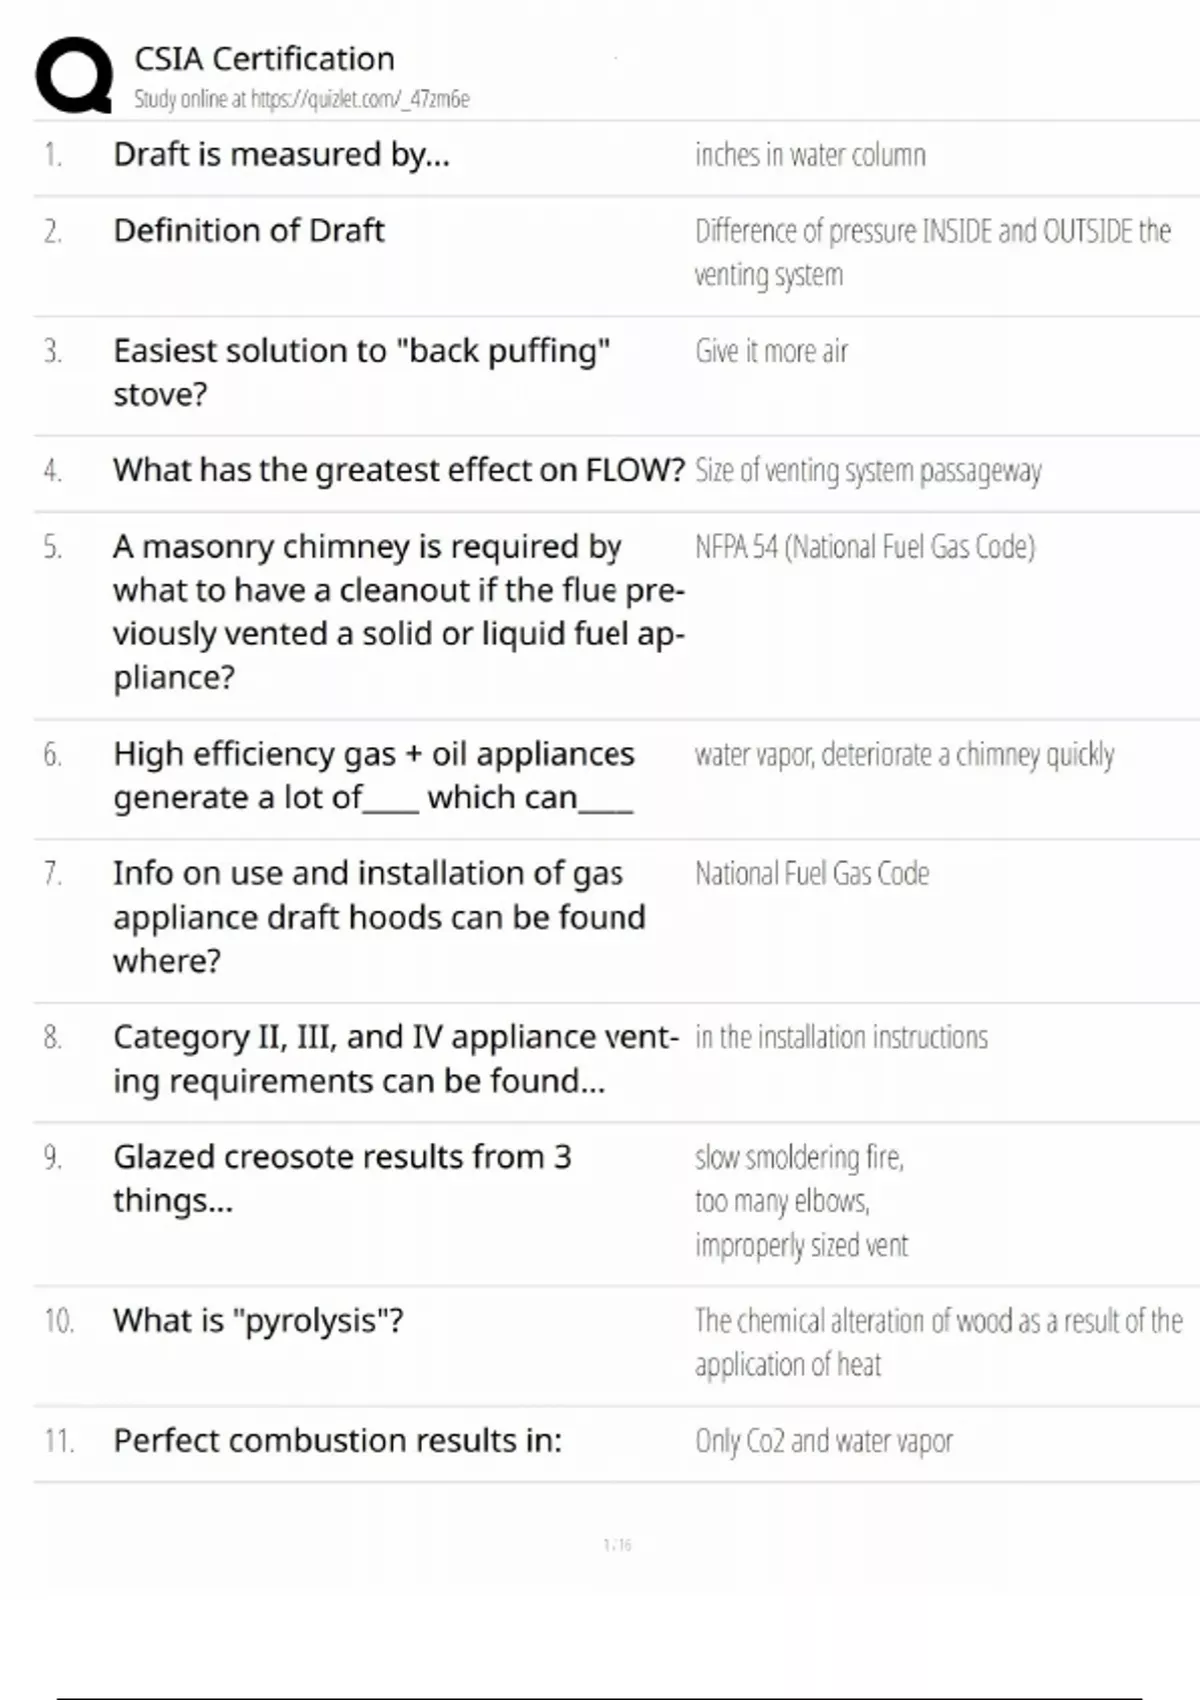This screenshot has width=1200, height=1700.
Task: Click 'Only Co2 and water vapor' answer
Action: click(824, 1441)
